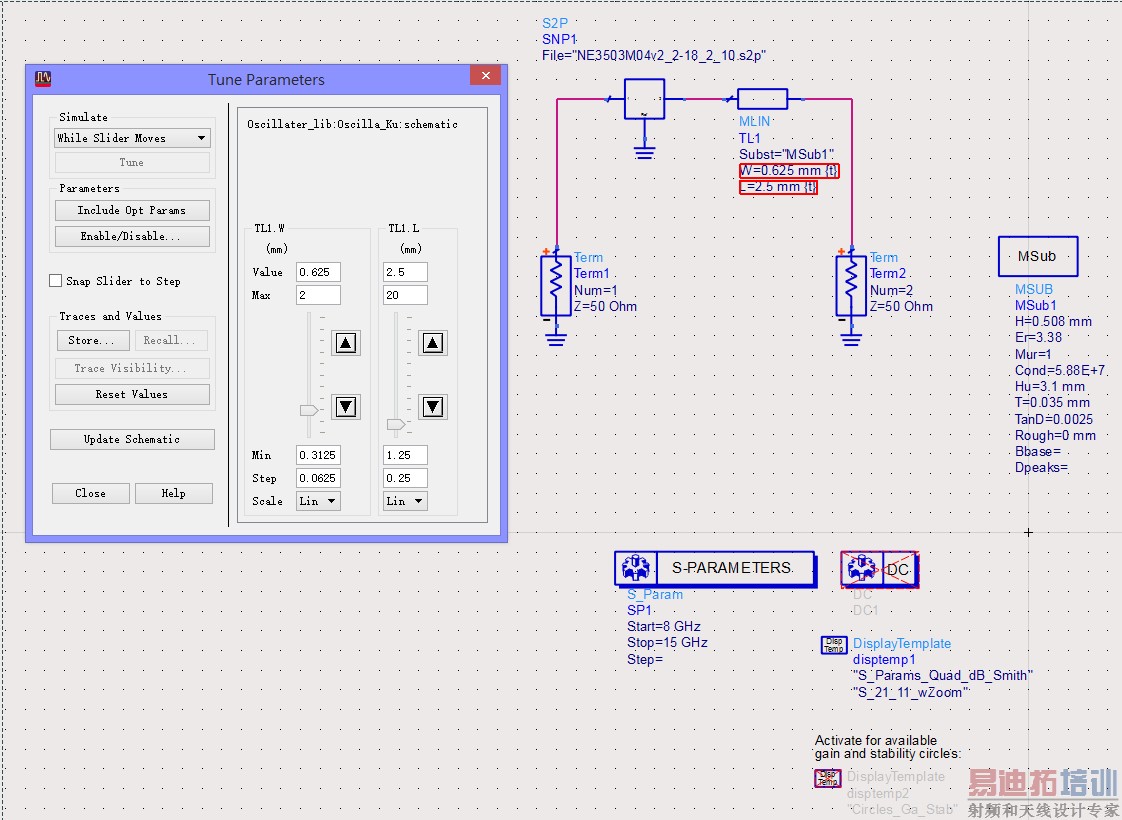This screenshot has width=1122, height=820.
Task: Click the MSub substrate component box
Action: [1037, 257]
